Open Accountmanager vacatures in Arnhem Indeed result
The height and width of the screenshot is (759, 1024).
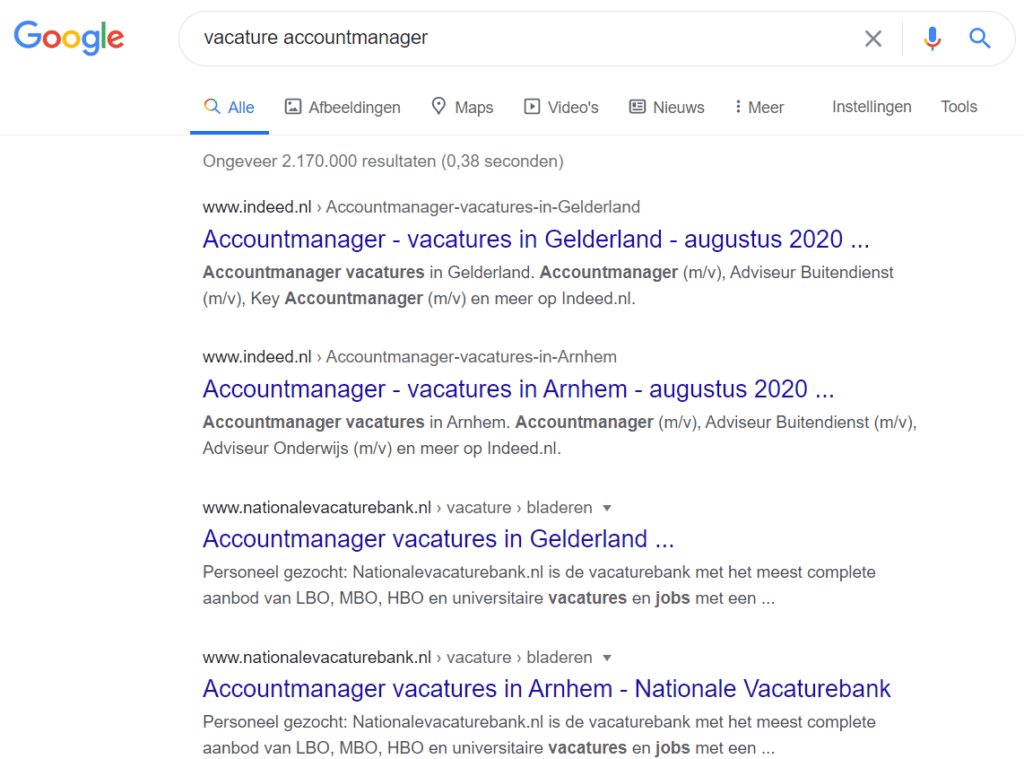pyautogui.click(x=519, y=389)
